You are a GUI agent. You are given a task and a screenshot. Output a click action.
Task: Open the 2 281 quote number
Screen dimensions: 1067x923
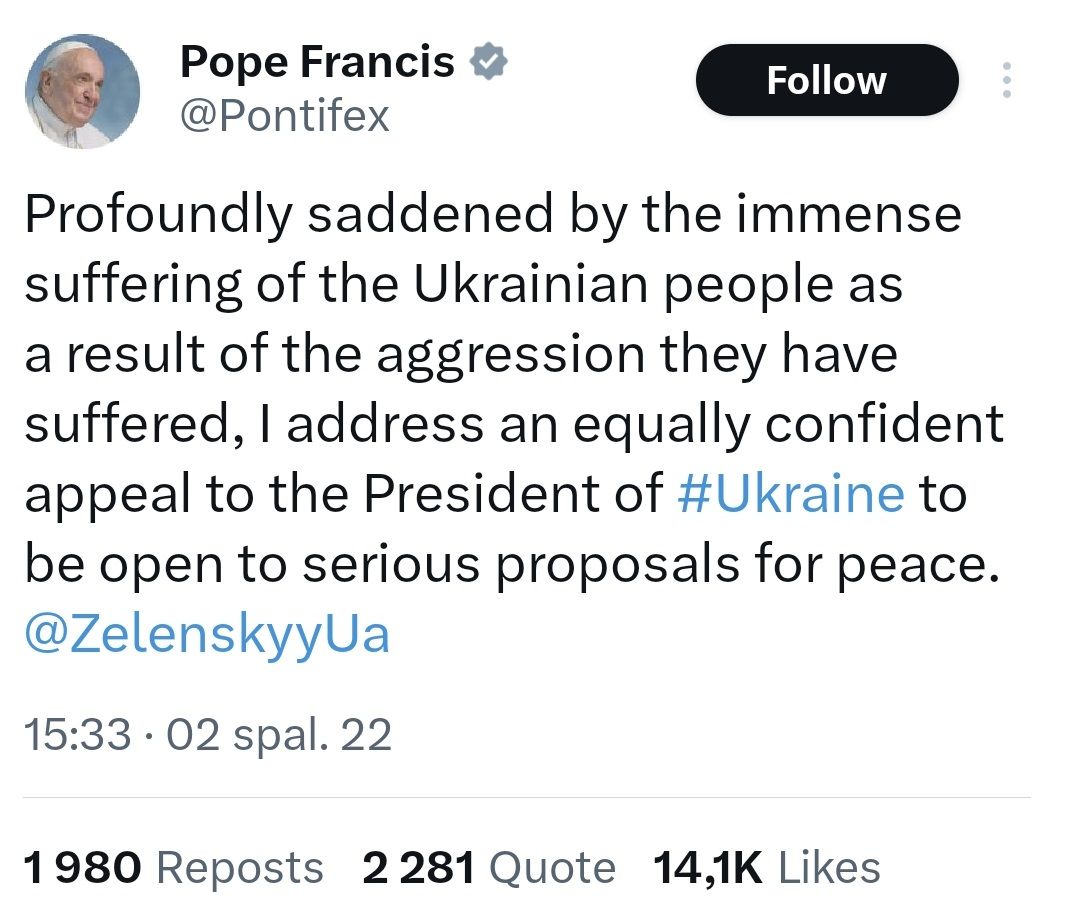click(x=418, y=868)
